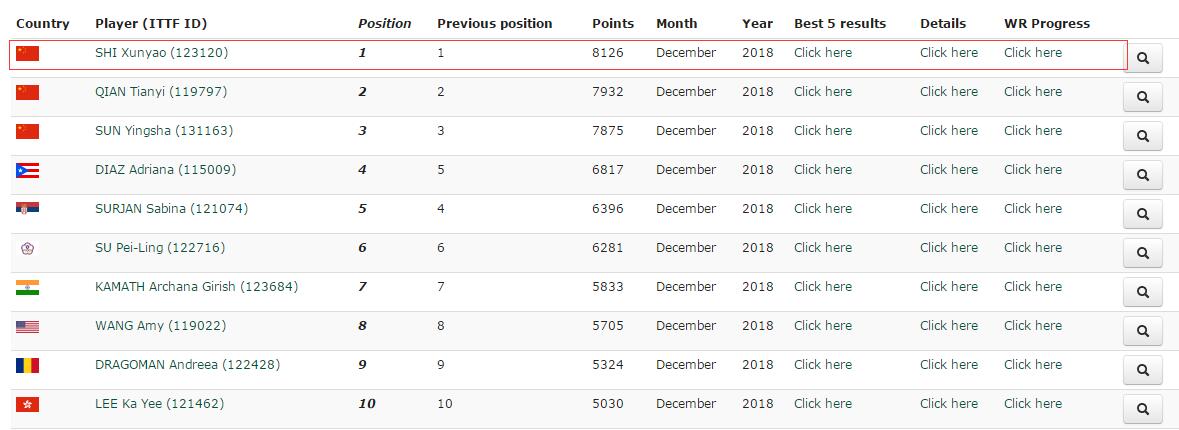Image resolution: width=1179 pixels, height=430 pixels.
Task: Click Details link for QIAN Tianyi
Action: [948, 92]
